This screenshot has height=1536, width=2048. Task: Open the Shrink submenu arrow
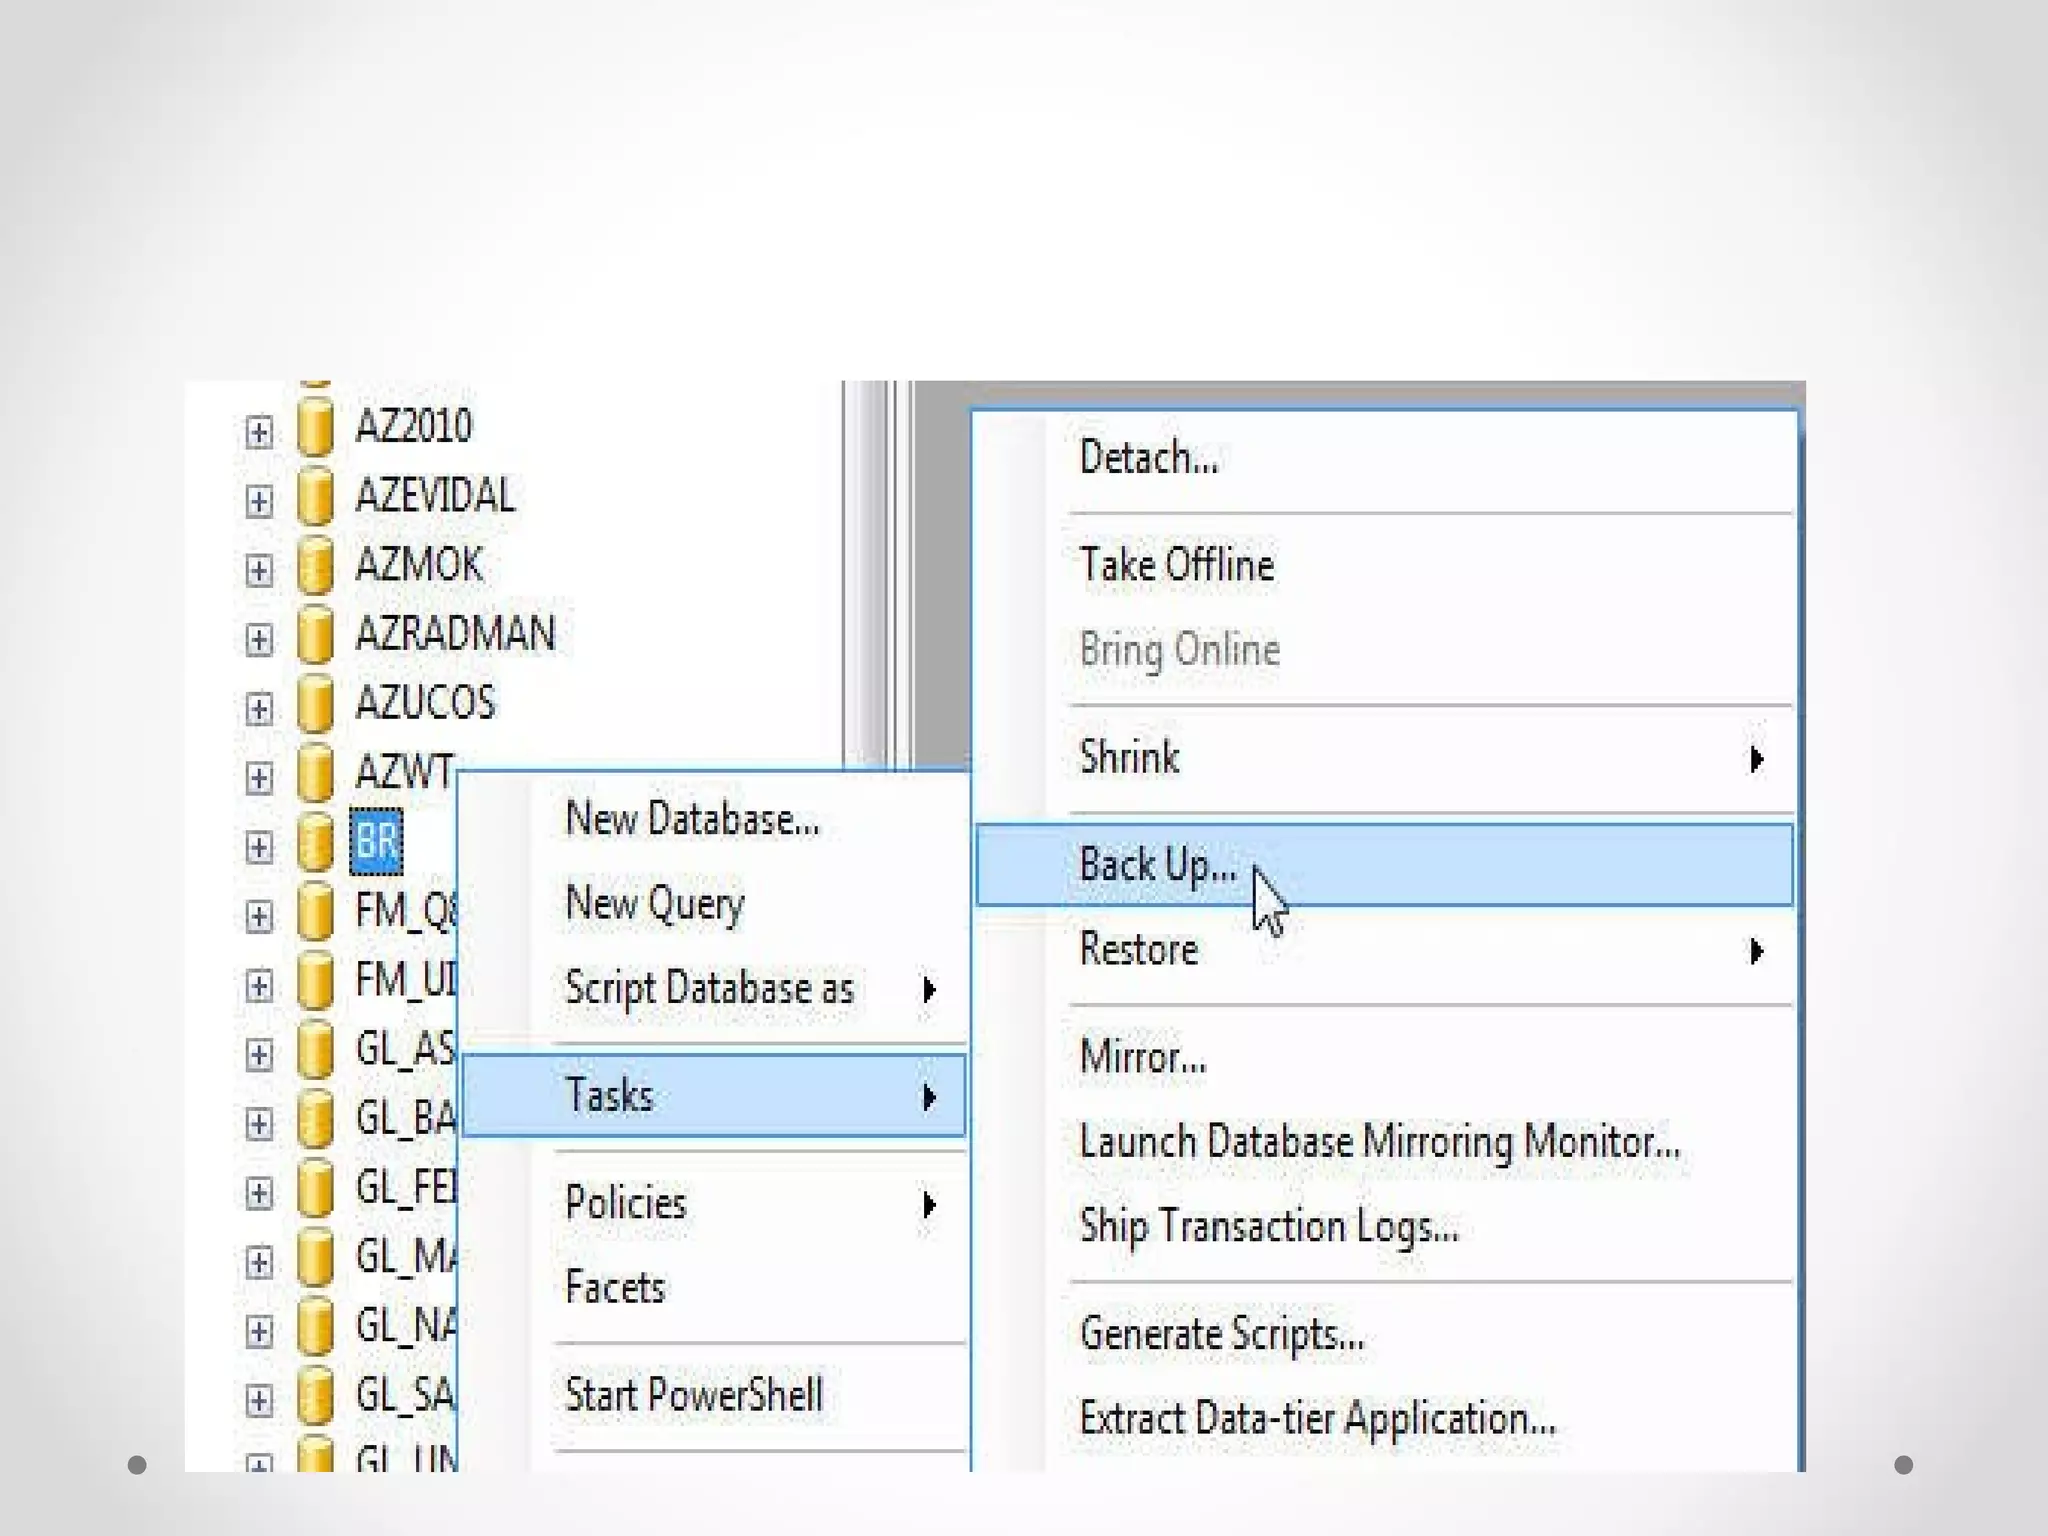1756,759
